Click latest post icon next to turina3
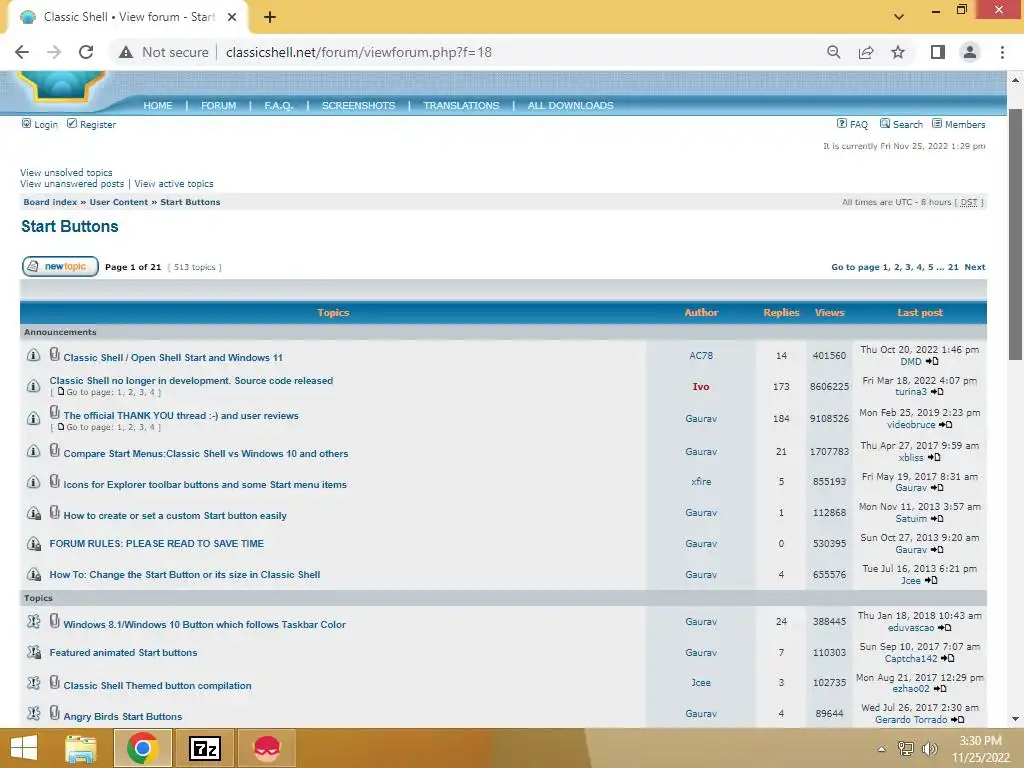 click(x=937, y=392)
